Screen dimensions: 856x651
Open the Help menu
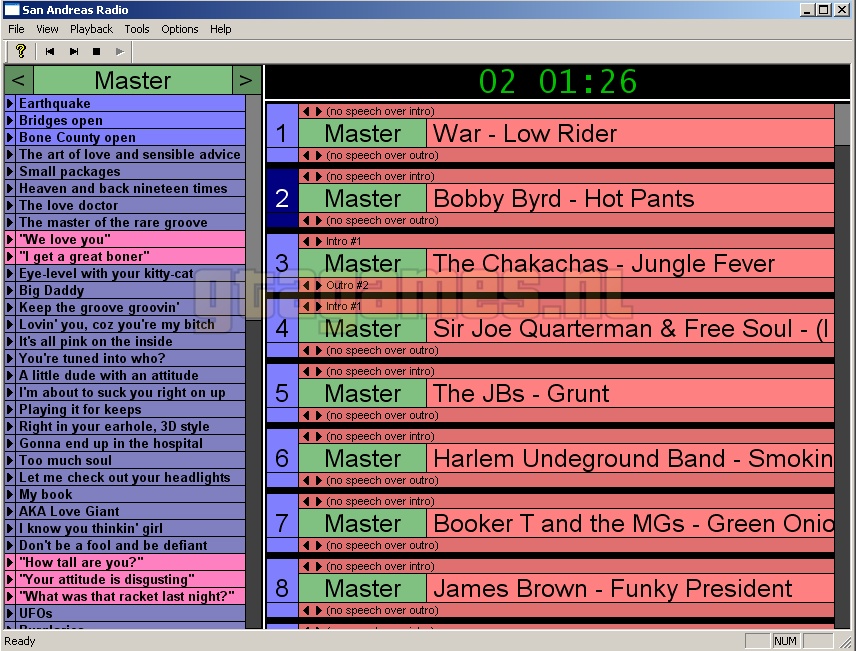(x=221, y=29)
